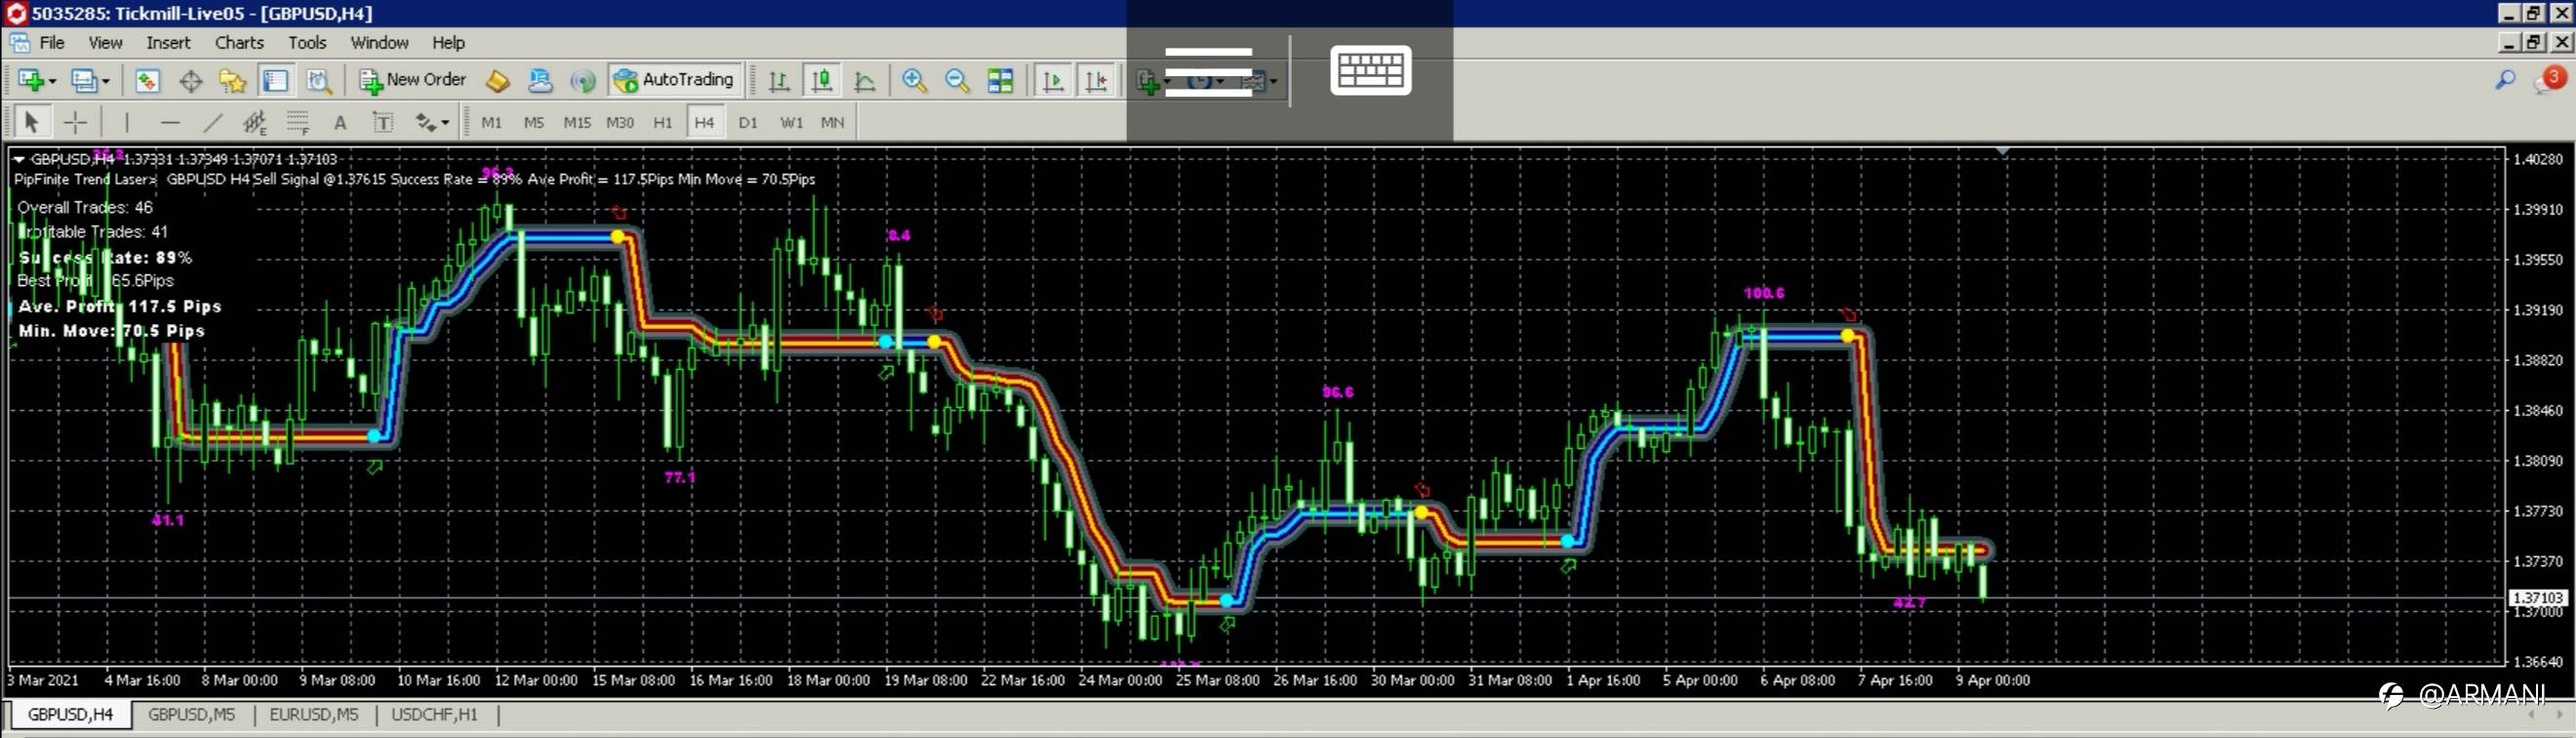Screen dimensions: 2576x738
Task: Switch to the EURUSD,M5 chart tab
Action: [314, 715]
